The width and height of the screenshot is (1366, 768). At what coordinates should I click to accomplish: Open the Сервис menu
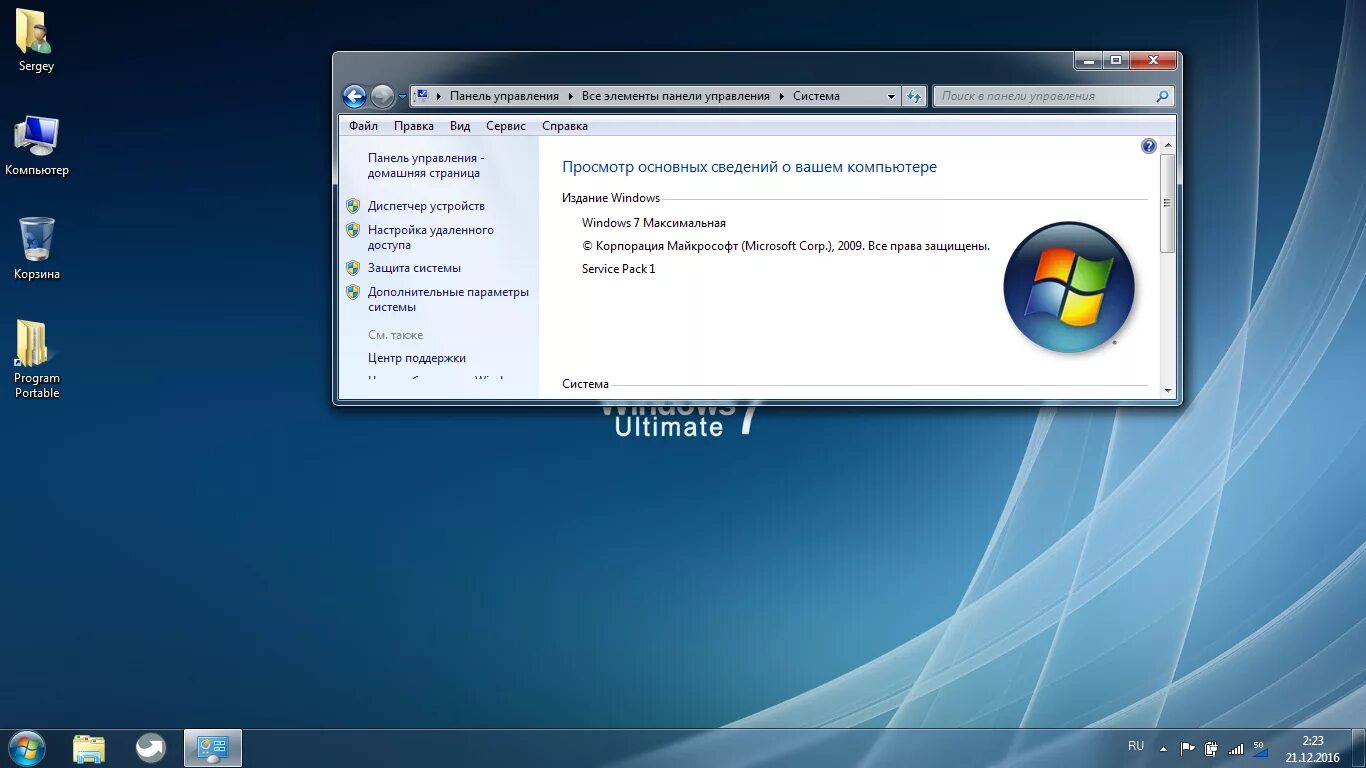coord(506,126)
